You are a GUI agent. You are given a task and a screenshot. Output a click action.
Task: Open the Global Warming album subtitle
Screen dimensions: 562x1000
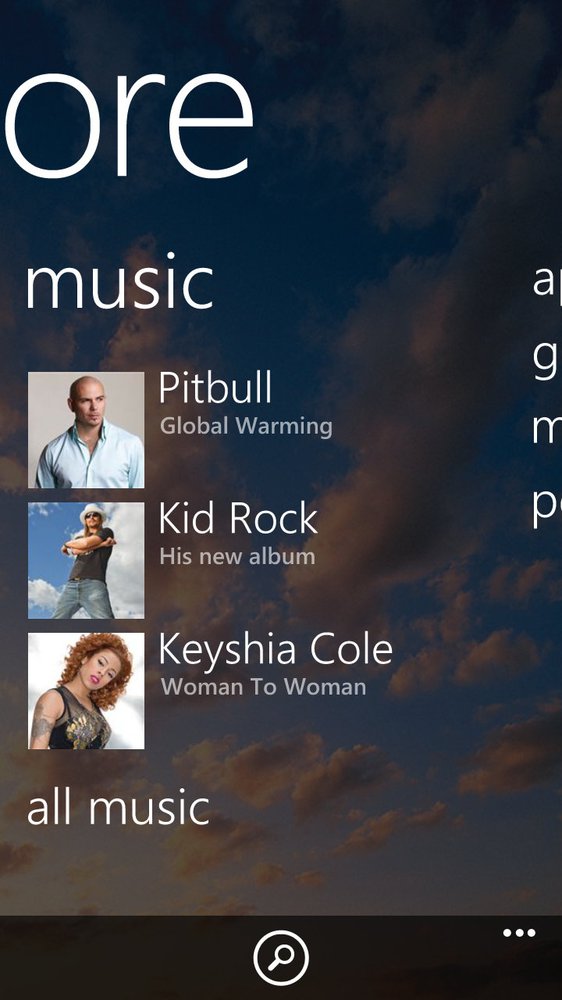246,426
